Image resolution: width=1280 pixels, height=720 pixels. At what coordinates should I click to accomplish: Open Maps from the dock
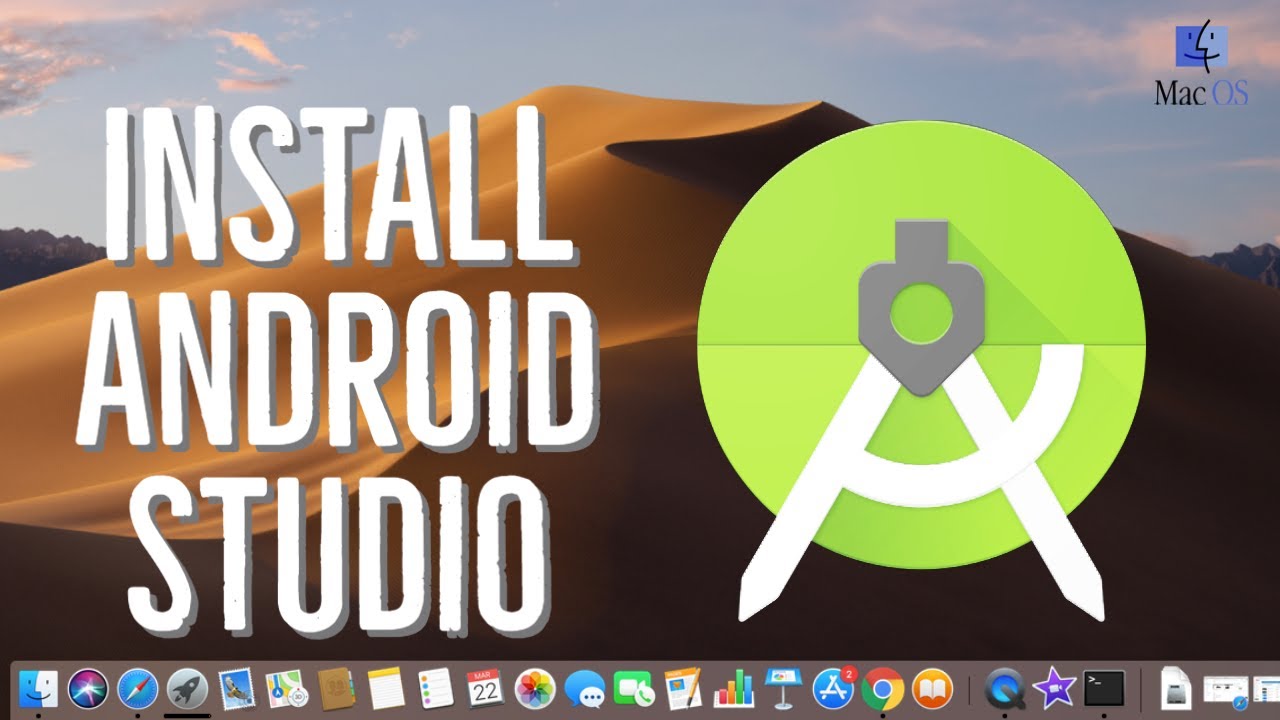286,688
